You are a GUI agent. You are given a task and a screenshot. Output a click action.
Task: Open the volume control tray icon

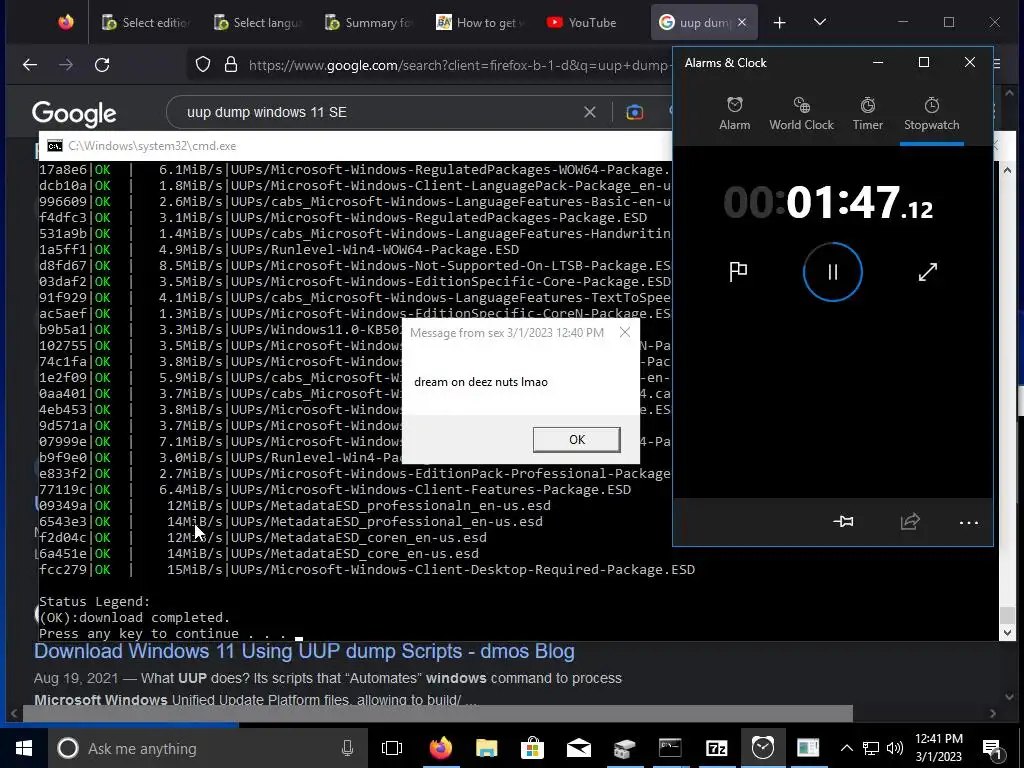(895, 748)
